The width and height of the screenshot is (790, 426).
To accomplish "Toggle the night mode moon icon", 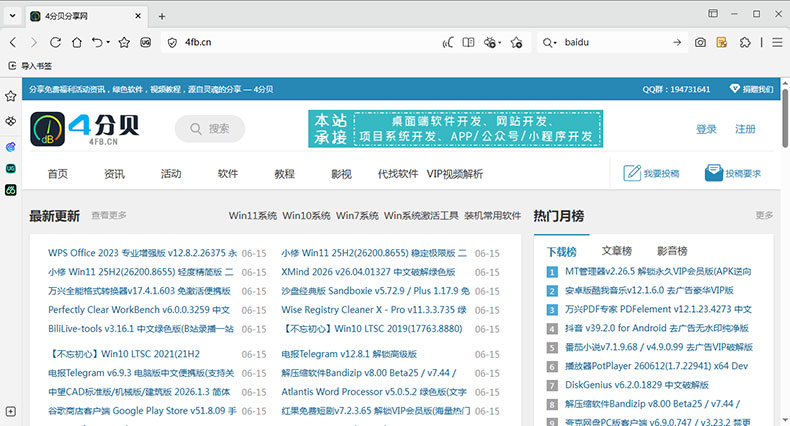I will click(447, 43).
